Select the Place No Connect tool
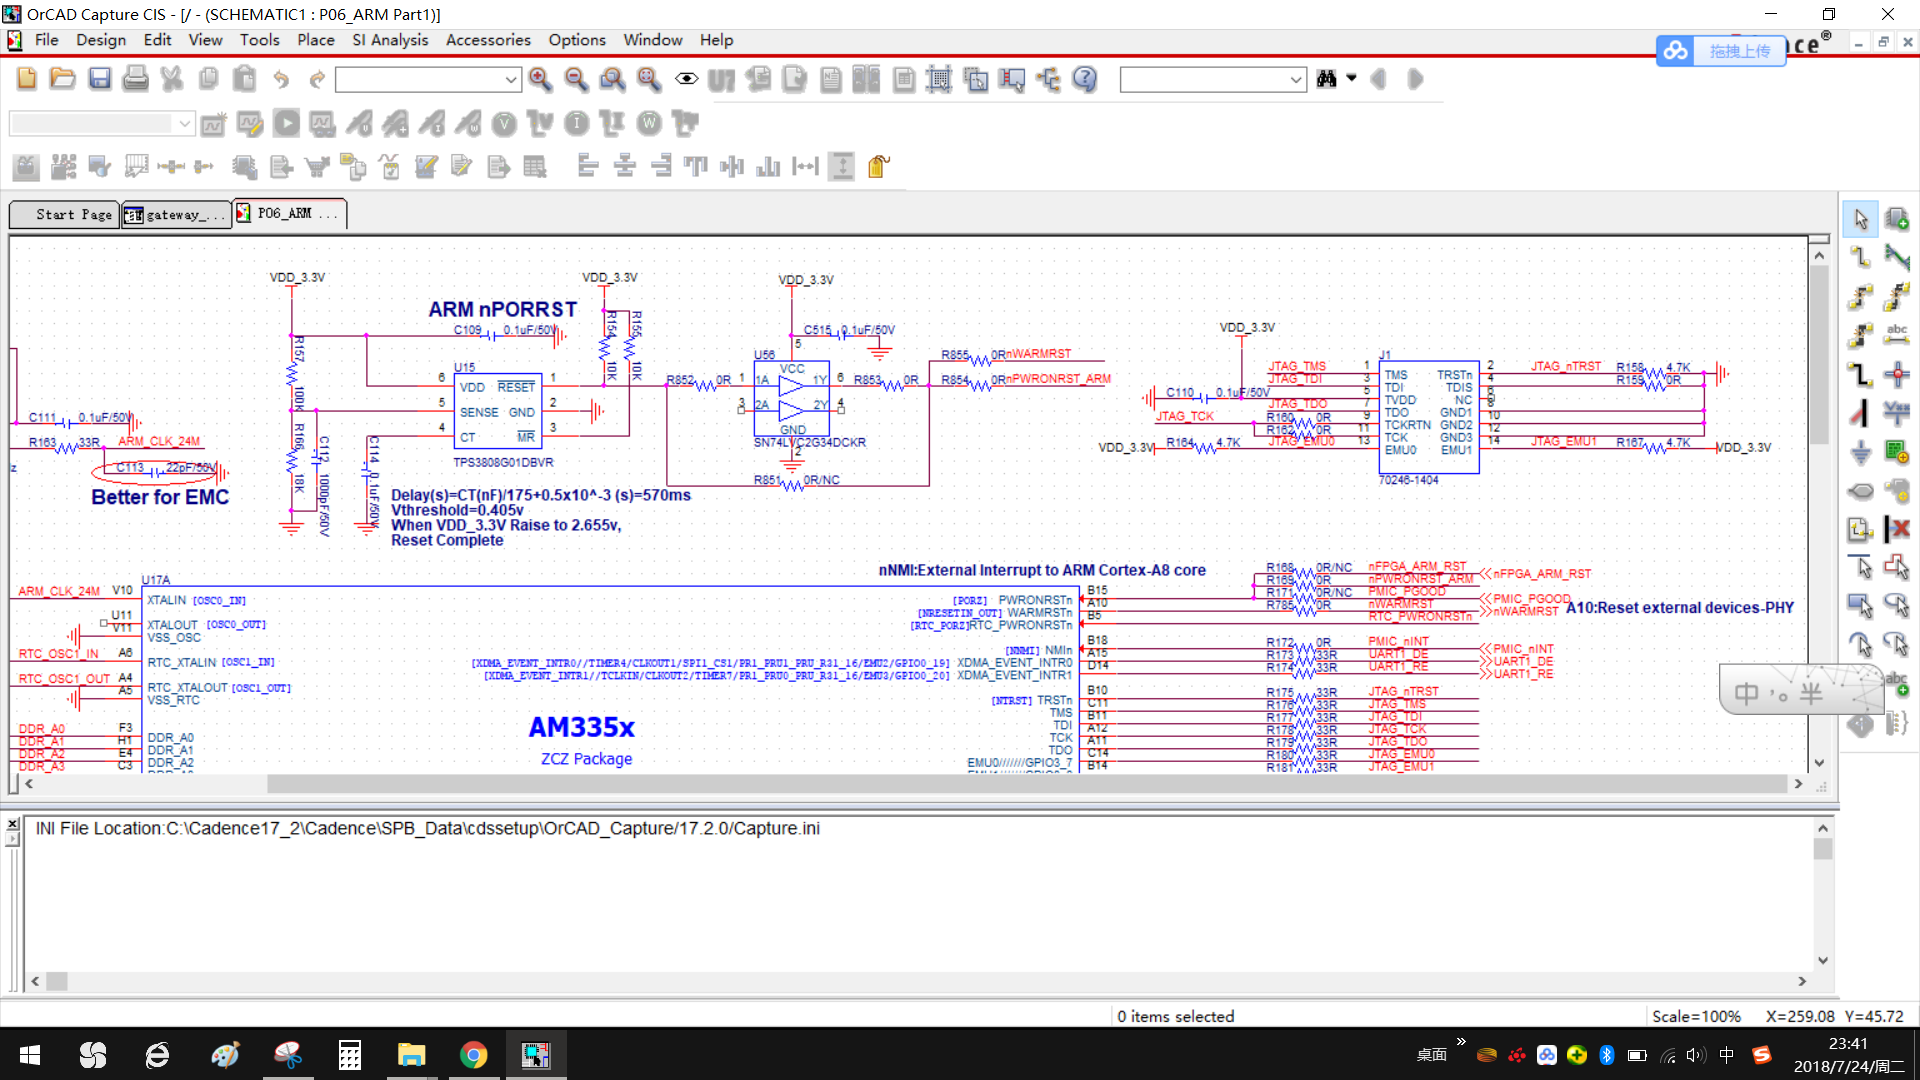Screen dimensions: 1920x1080 [1897, 528]
